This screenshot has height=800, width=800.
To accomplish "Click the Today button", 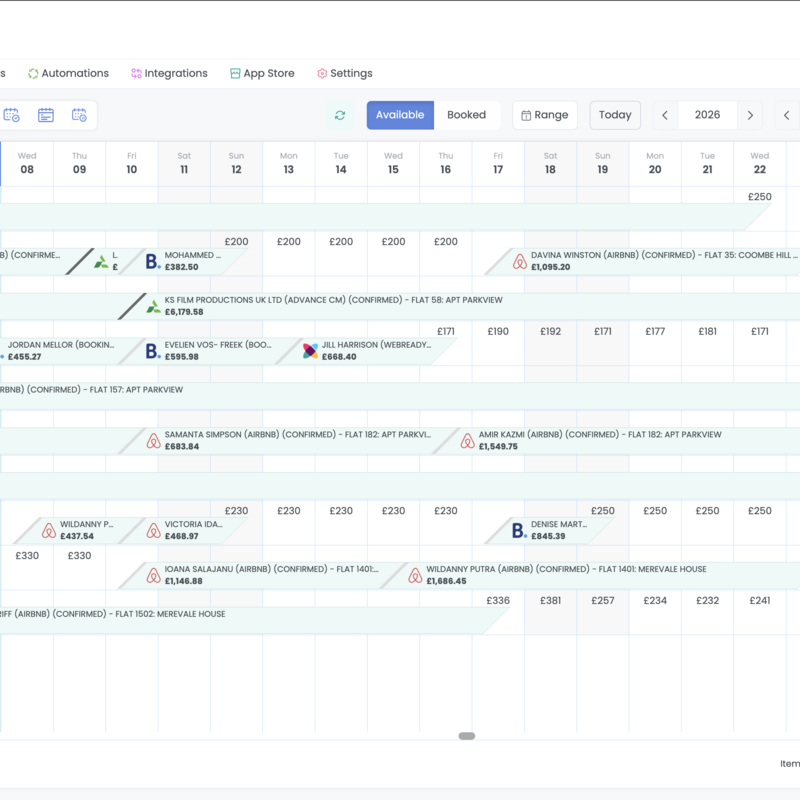I will point(615,115).
